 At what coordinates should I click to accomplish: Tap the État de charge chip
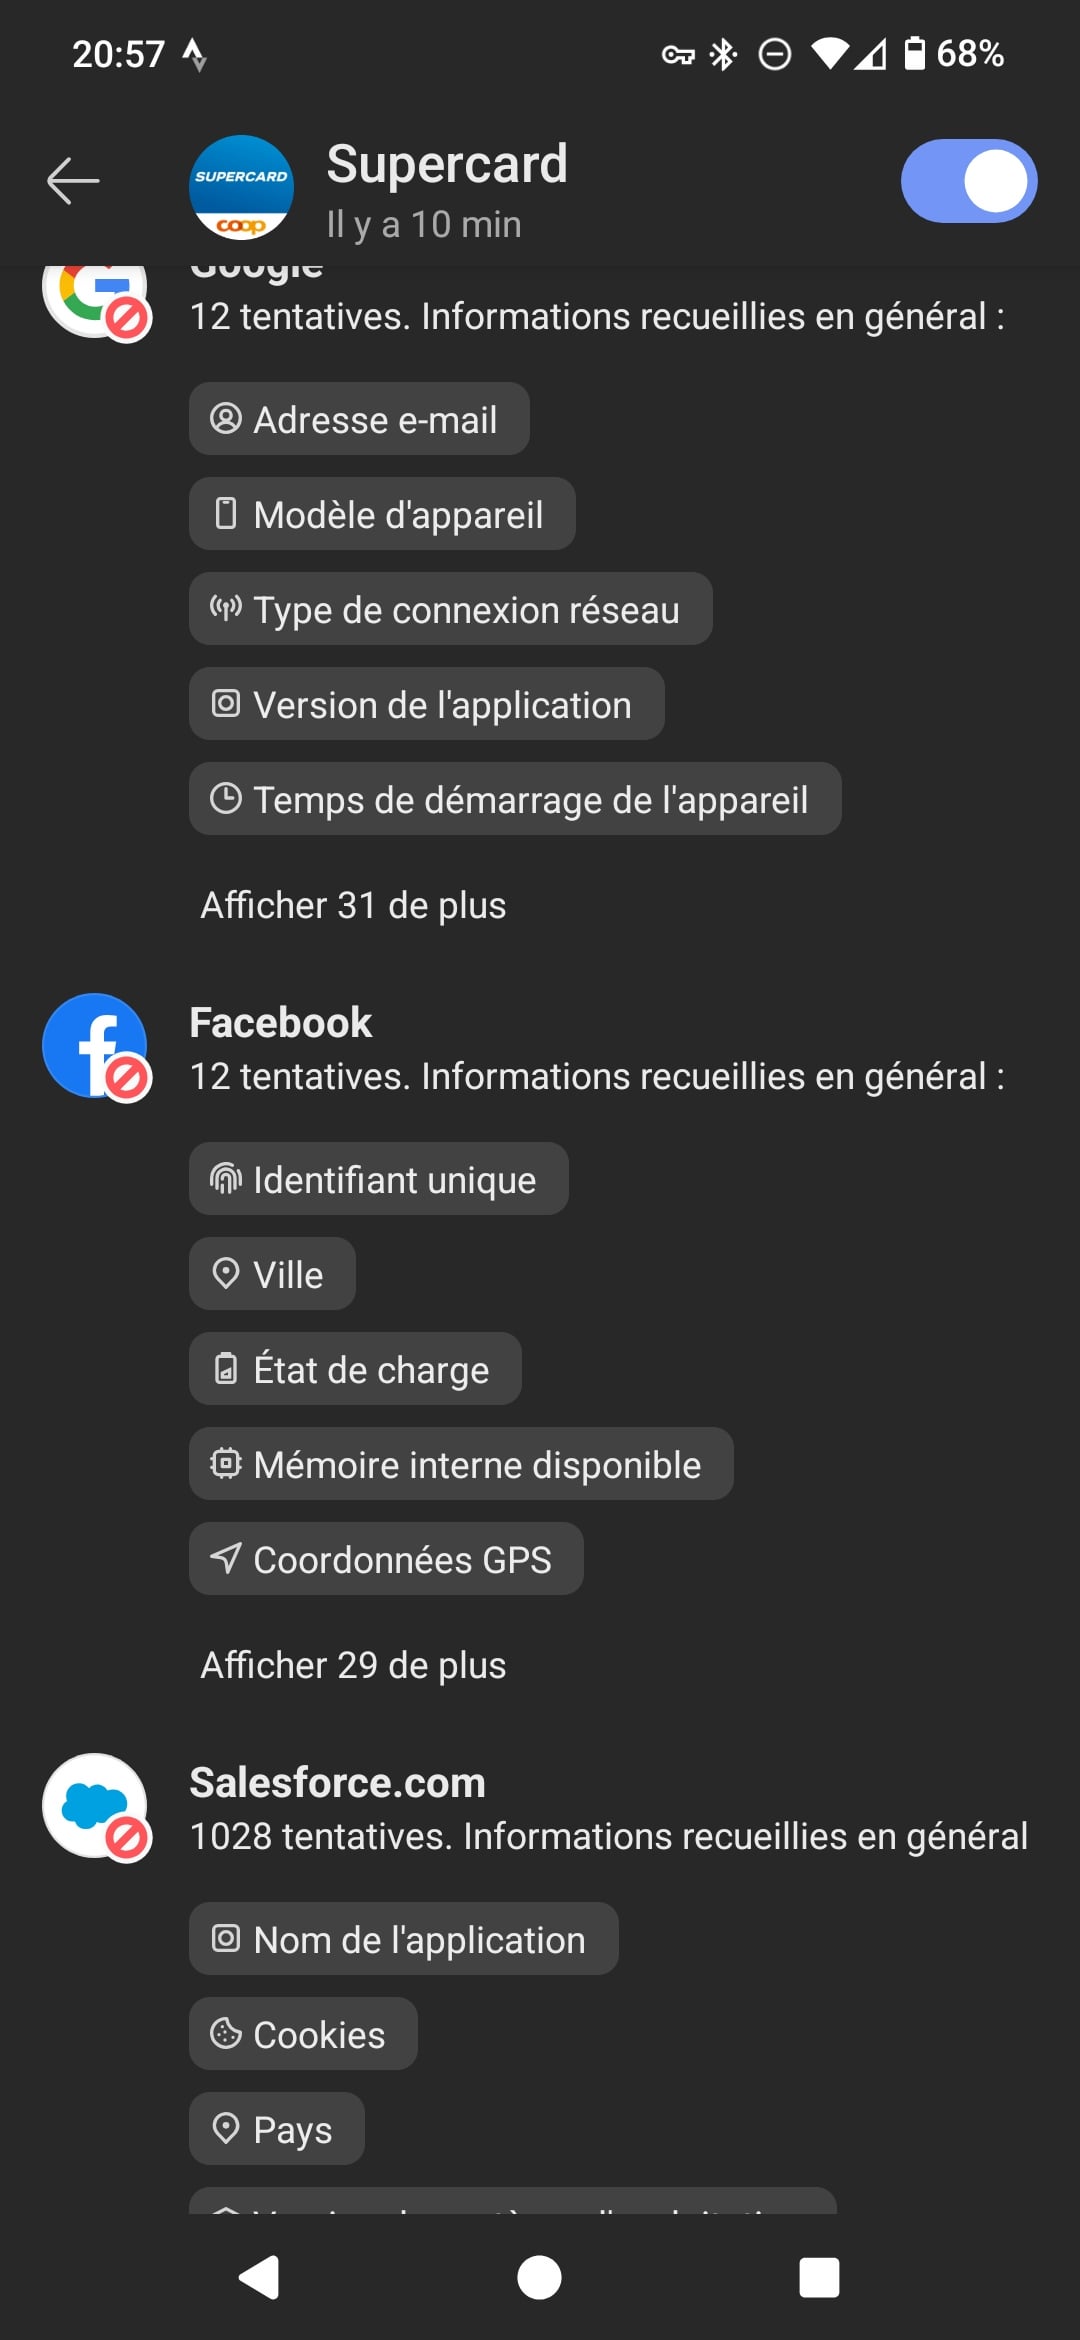[355, 1369]
